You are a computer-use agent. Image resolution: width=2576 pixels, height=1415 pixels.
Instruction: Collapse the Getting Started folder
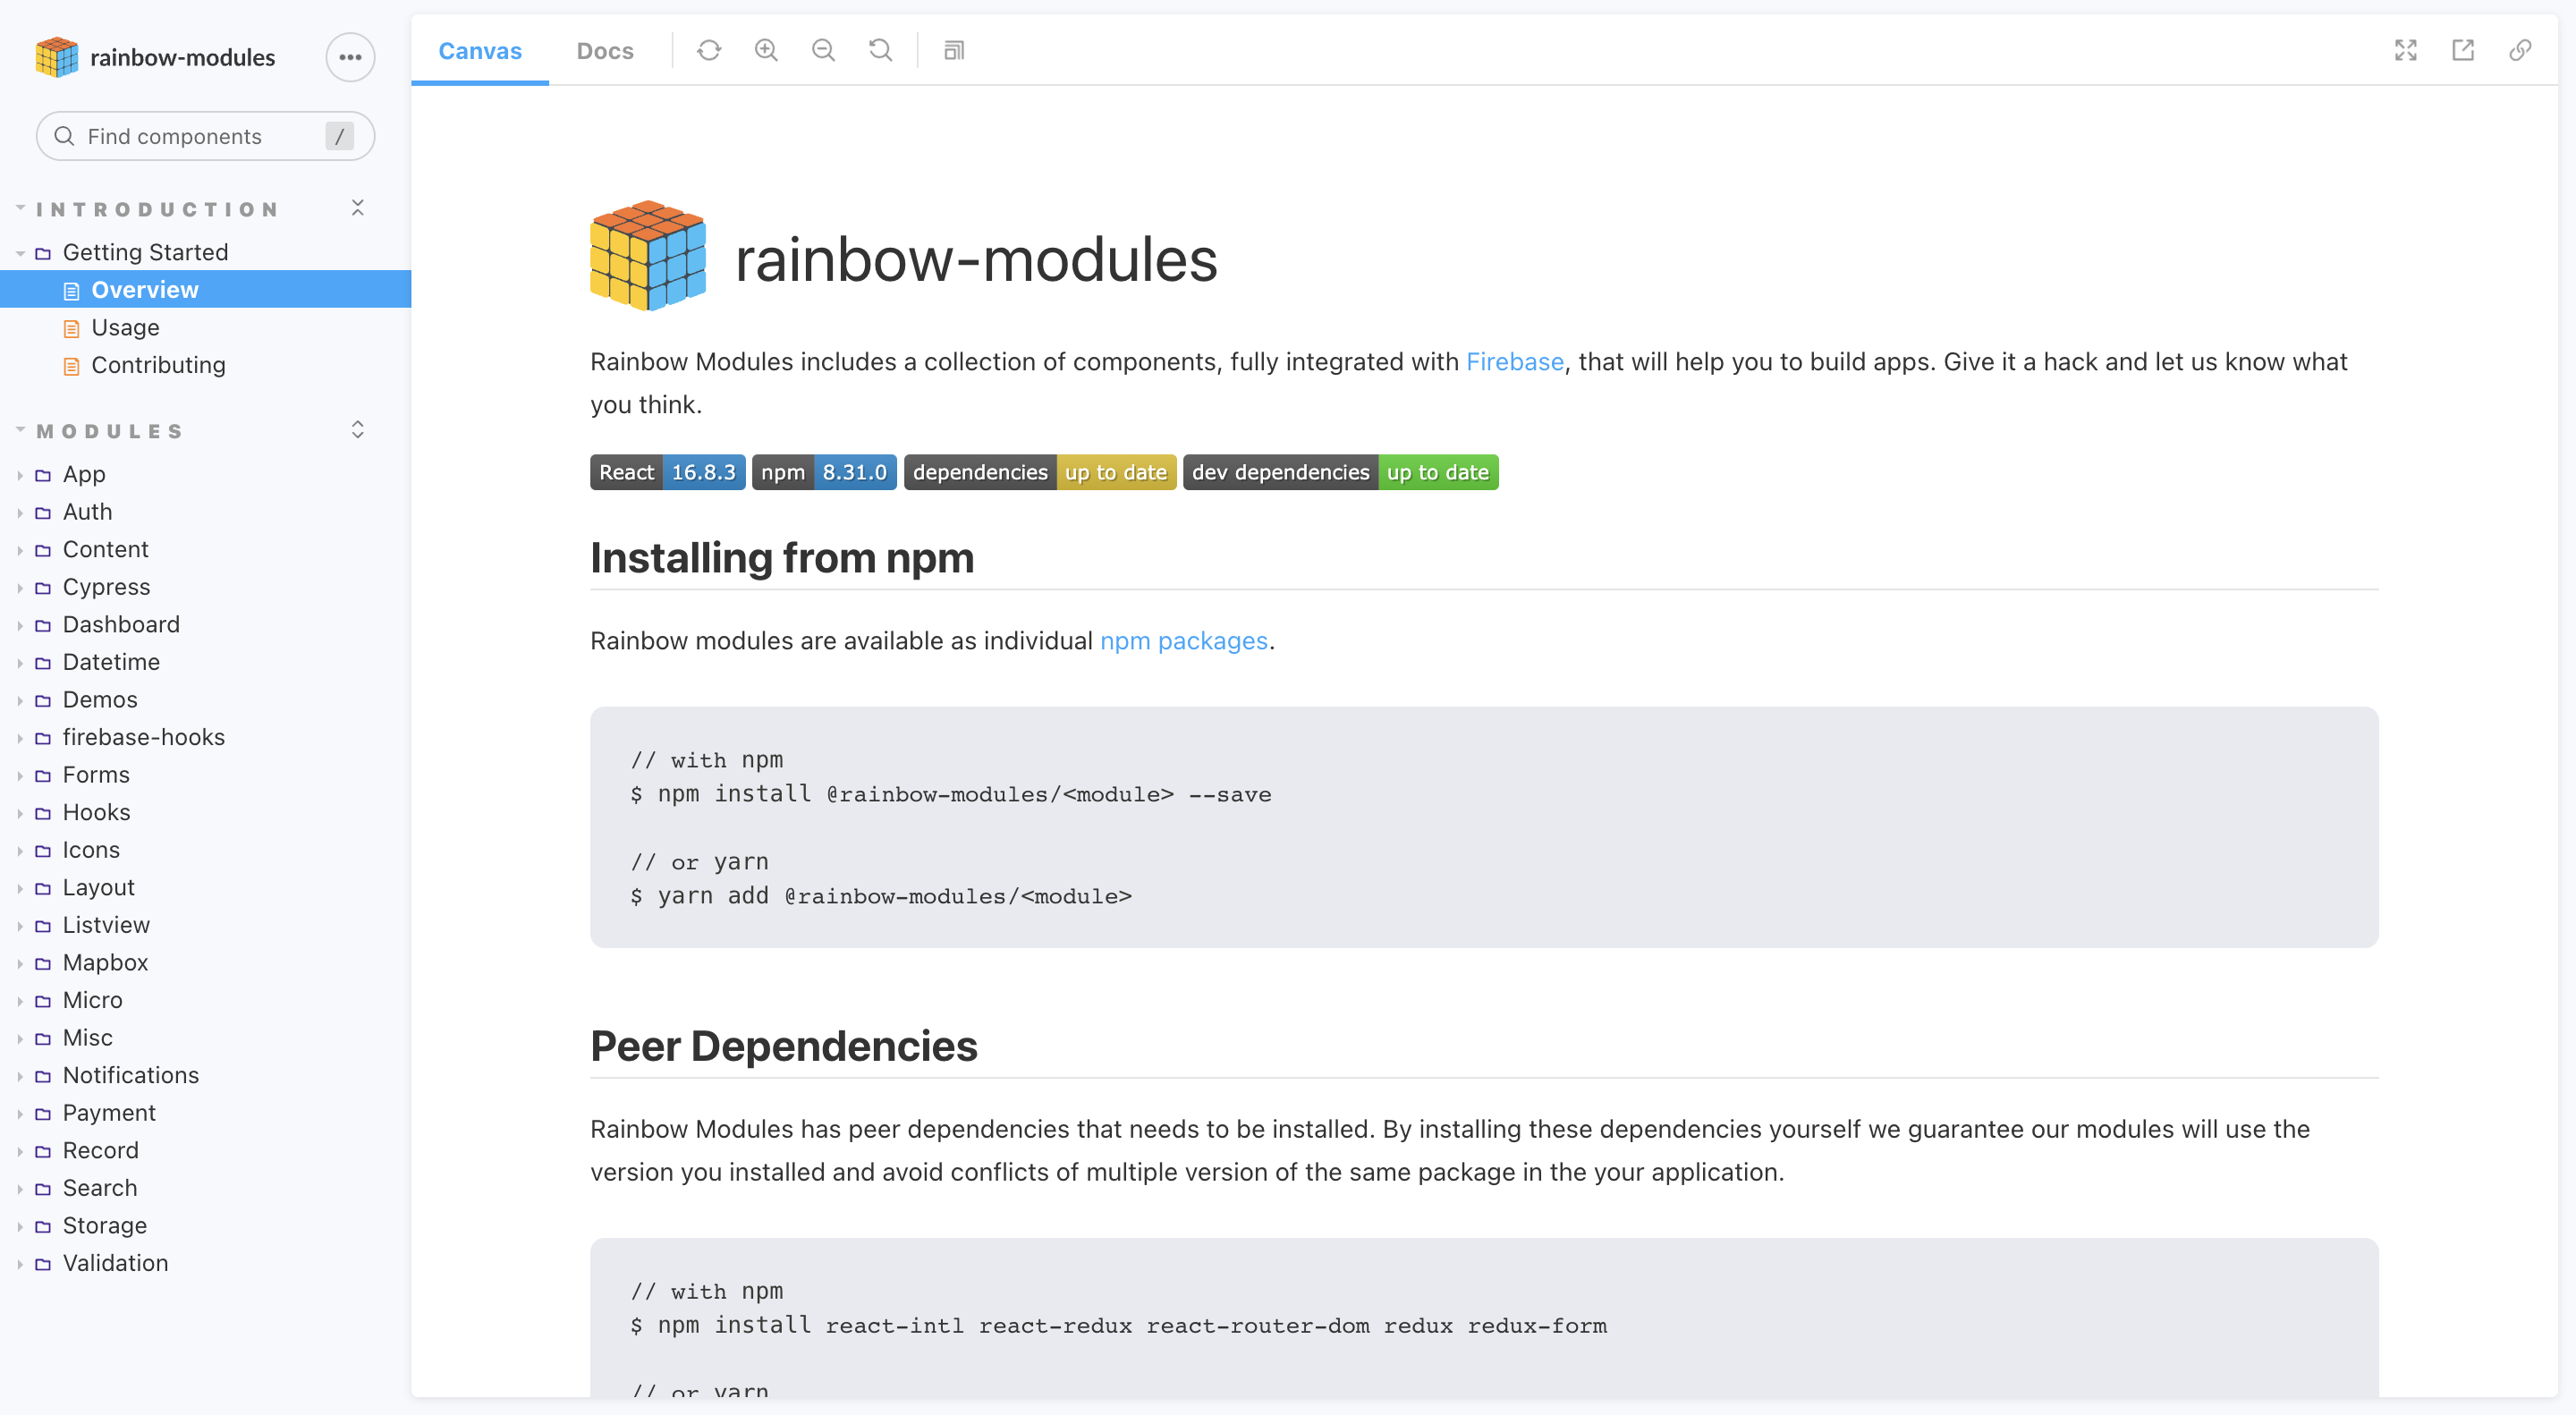click(145, 252)
